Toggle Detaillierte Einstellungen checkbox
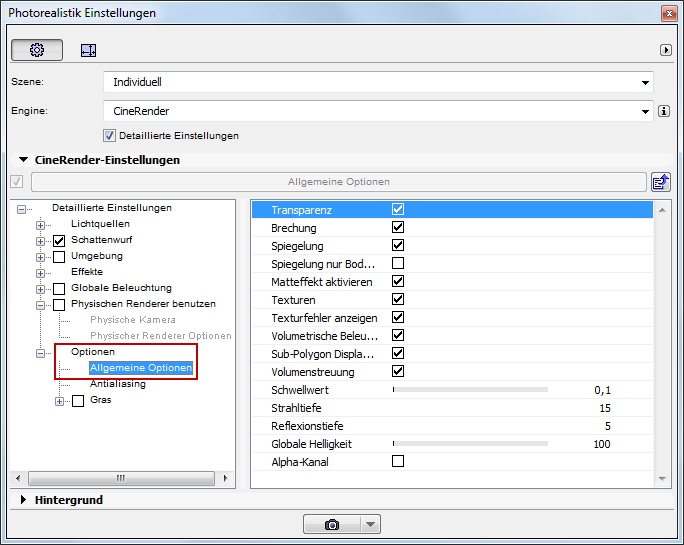The height and width of the screenshot is (545, 684). (109, 136)
